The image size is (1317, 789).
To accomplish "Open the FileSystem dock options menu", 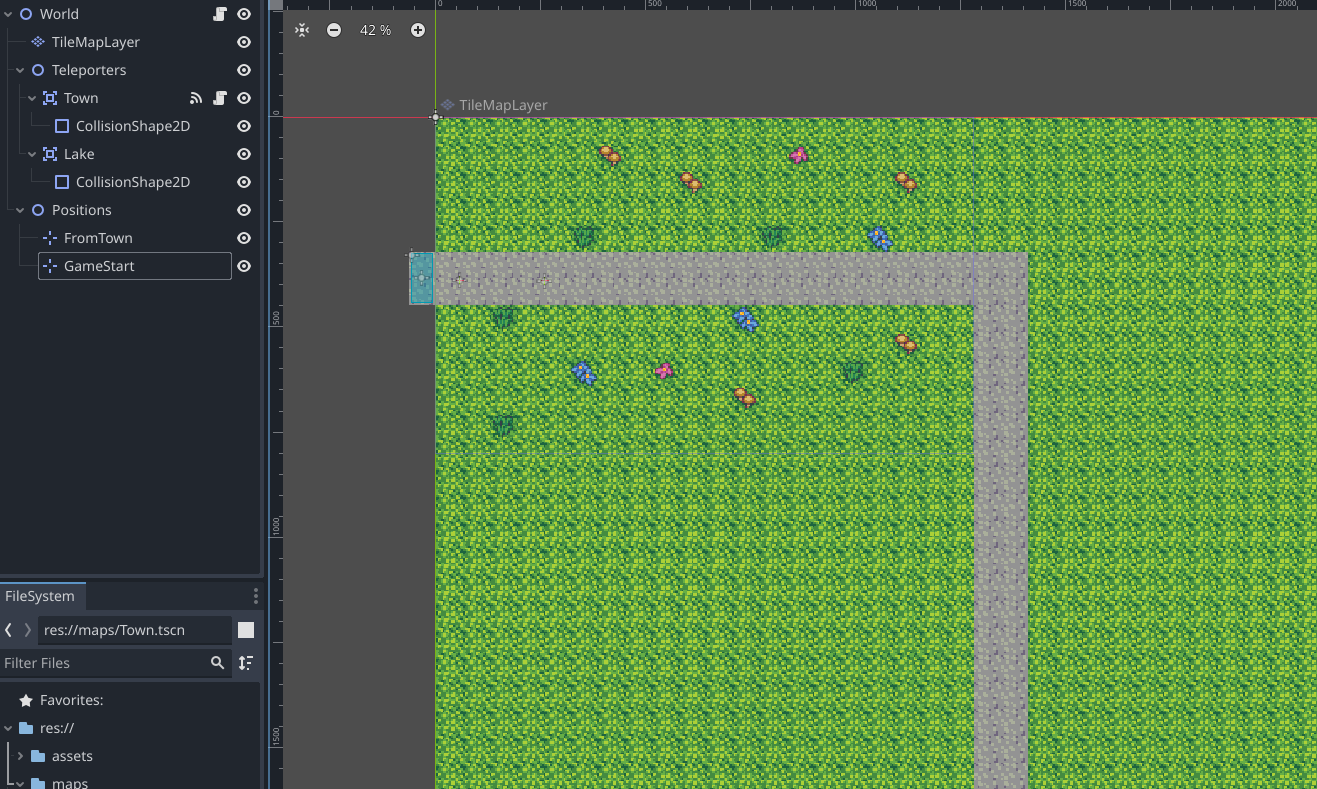I will 255,596.
